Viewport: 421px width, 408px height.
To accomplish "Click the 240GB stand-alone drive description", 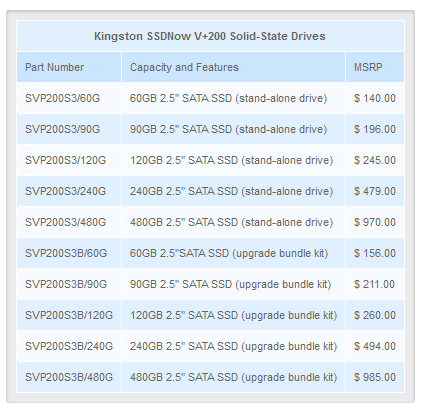I will point(231,191).
